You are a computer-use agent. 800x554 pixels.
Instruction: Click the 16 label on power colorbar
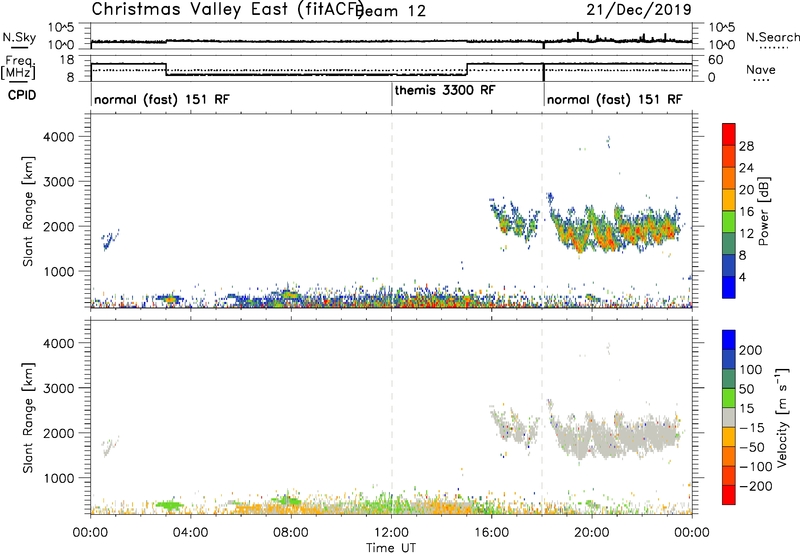click(x=746, y=212)
